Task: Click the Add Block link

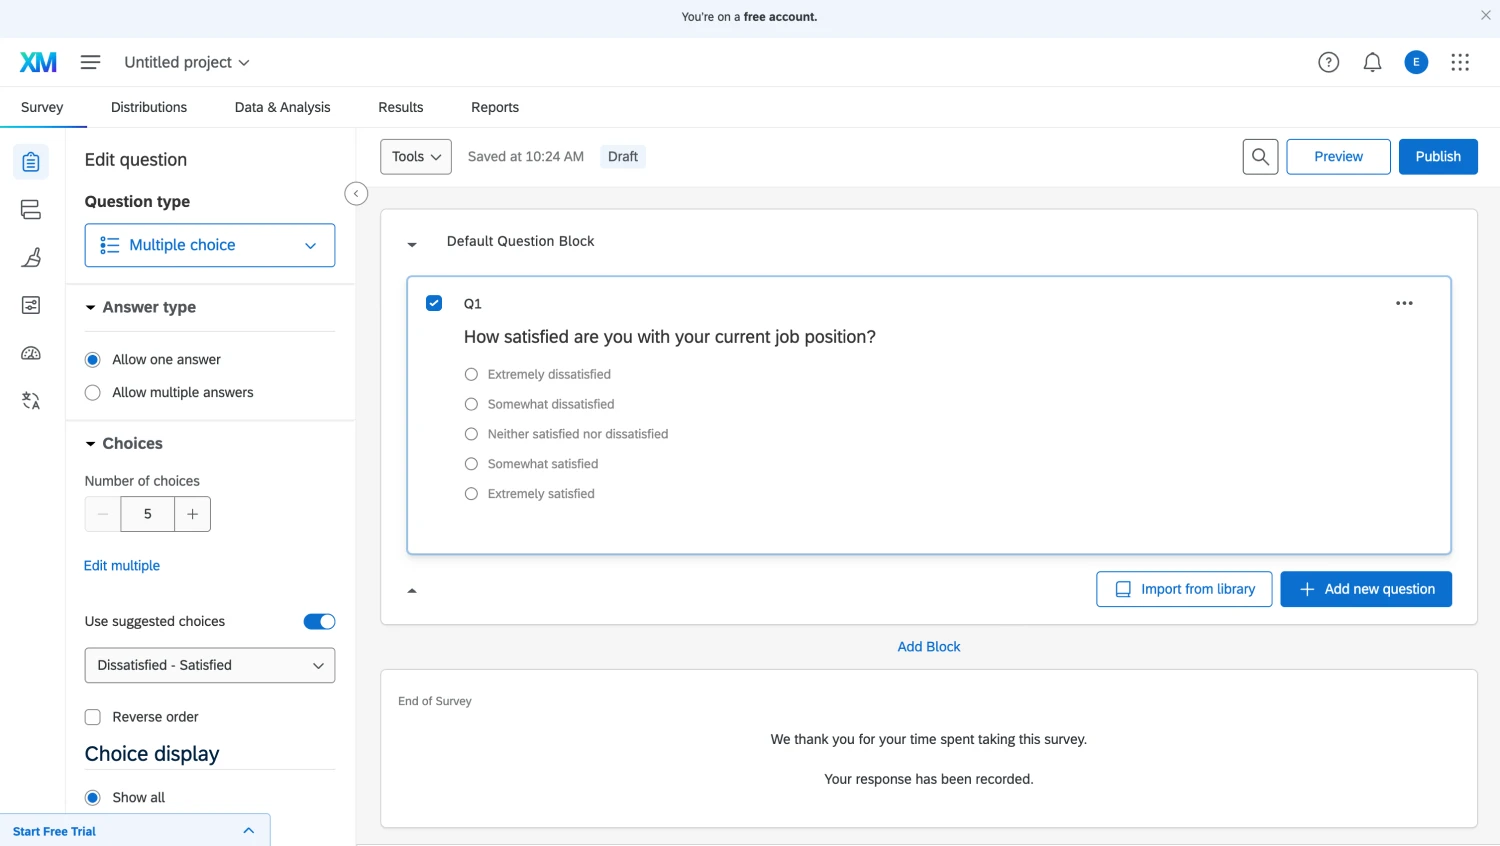Action: (928, 647)
